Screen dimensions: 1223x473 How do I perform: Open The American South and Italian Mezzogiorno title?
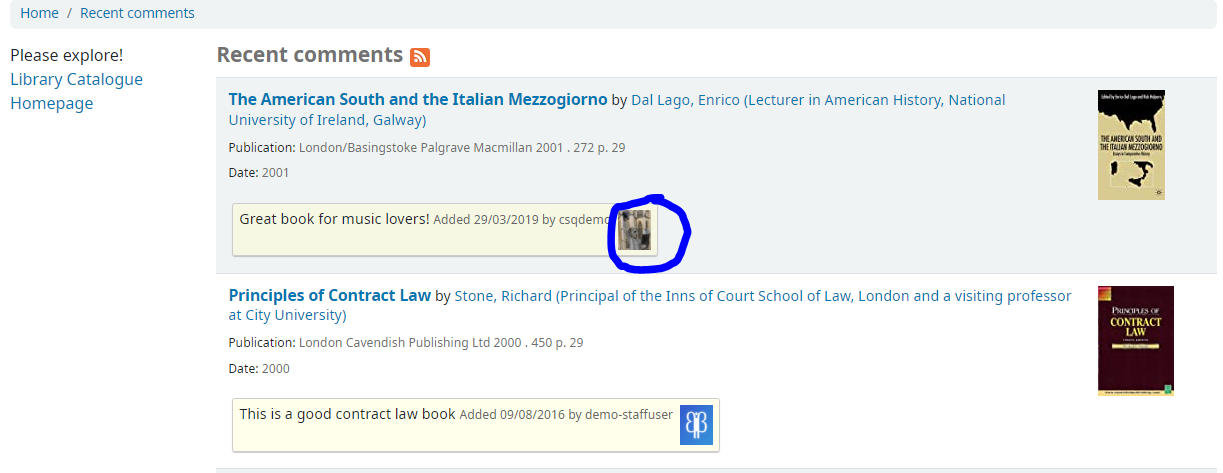coord(418,100)
